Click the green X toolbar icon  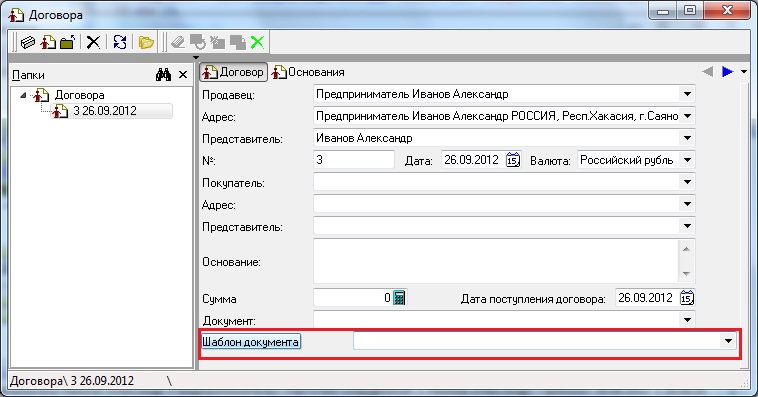[x=257, y=43]
